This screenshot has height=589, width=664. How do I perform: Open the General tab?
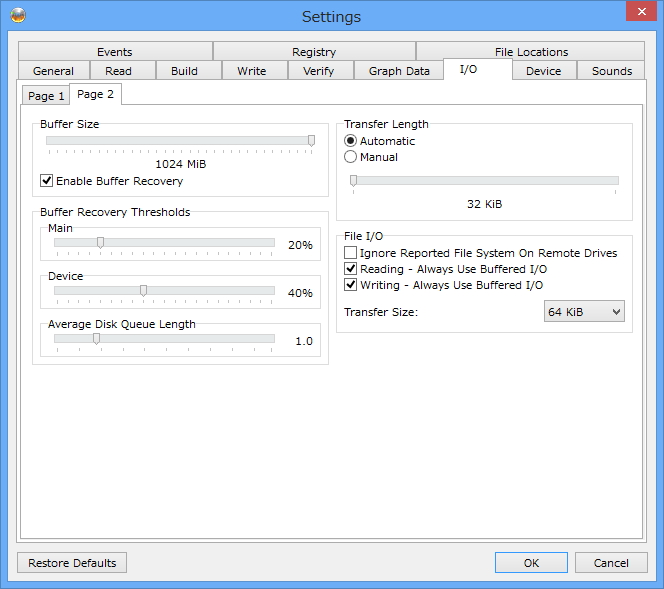click(x=54, y=71)
